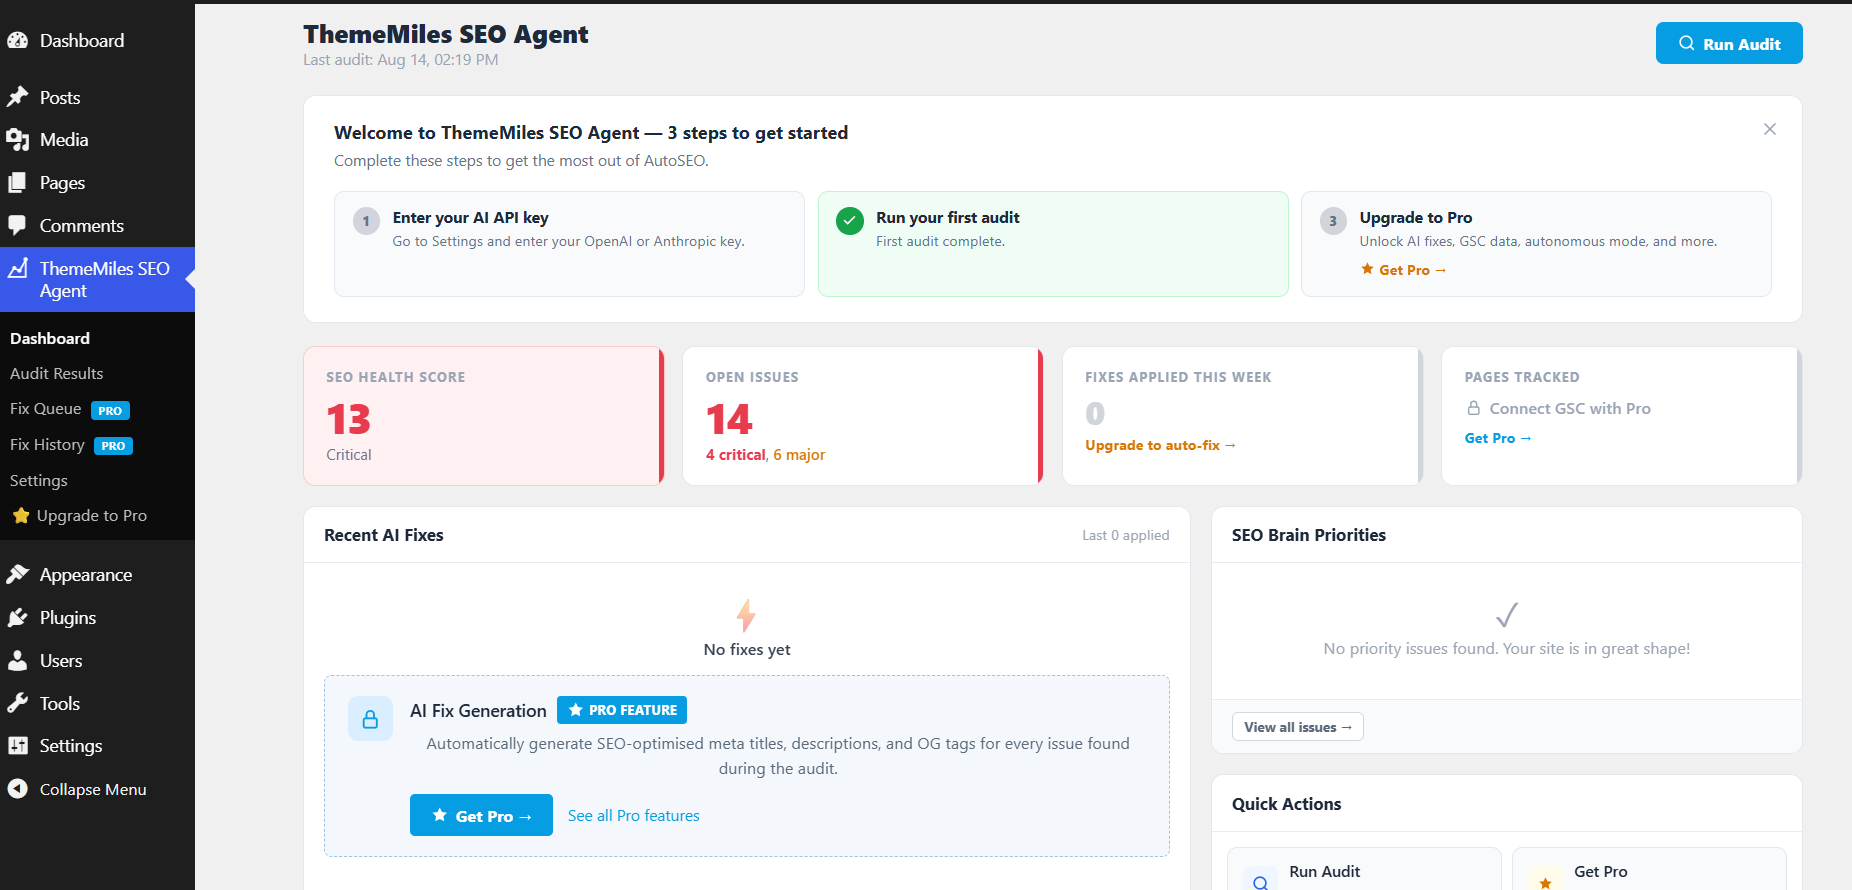The image size is (1852, 890).
Task: Click the Posts pushpin icon
Action: click(x=17, y=97)
